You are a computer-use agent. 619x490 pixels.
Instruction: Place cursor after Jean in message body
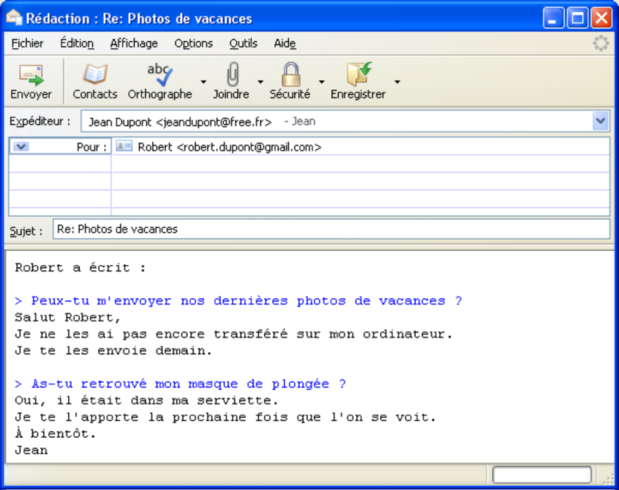[49, 450]
